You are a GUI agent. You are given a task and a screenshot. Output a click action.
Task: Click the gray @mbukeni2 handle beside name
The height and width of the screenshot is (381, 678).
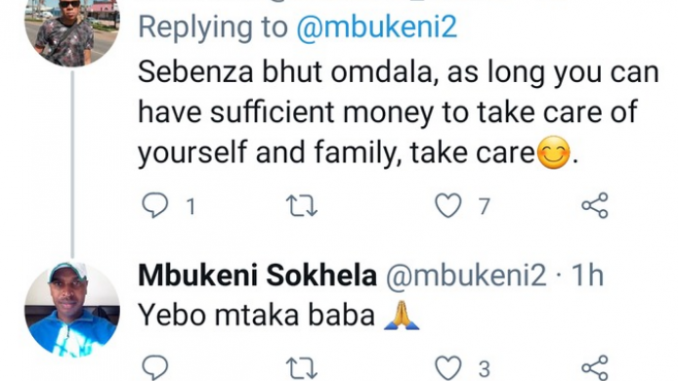pyautogui.click(x=466, y=275)
